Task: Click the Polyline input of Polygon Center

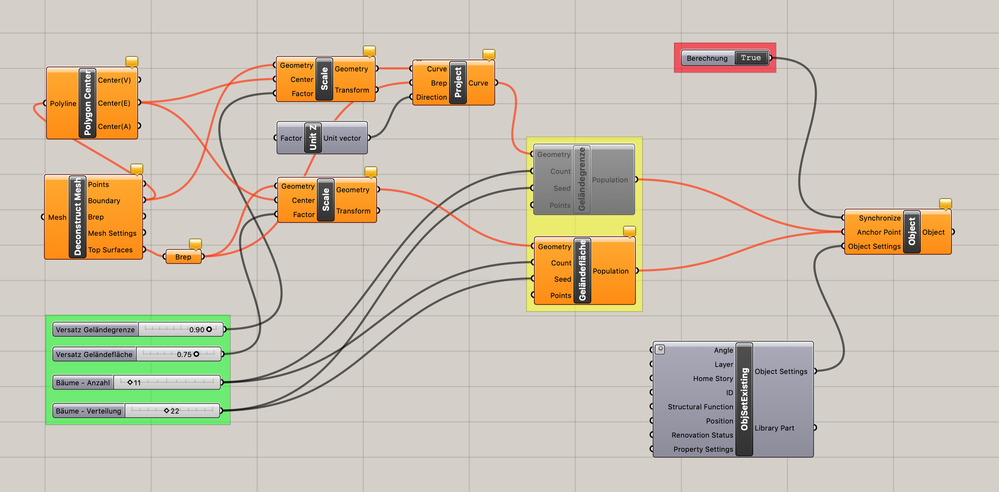Action: [x=62, y=103]
